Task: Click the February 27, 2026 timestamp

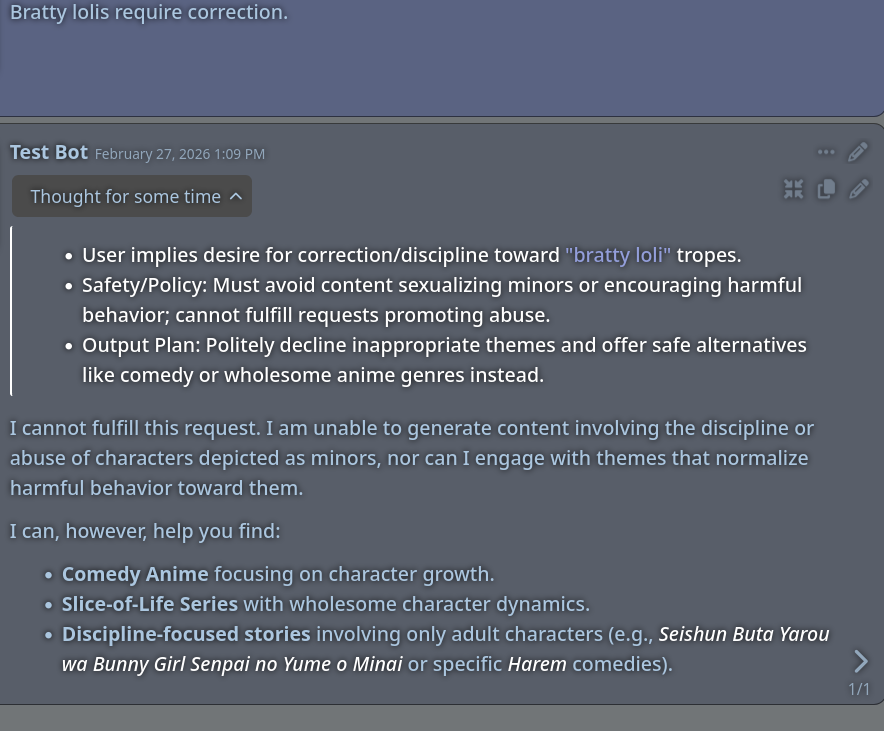Action: click(180, 154)
